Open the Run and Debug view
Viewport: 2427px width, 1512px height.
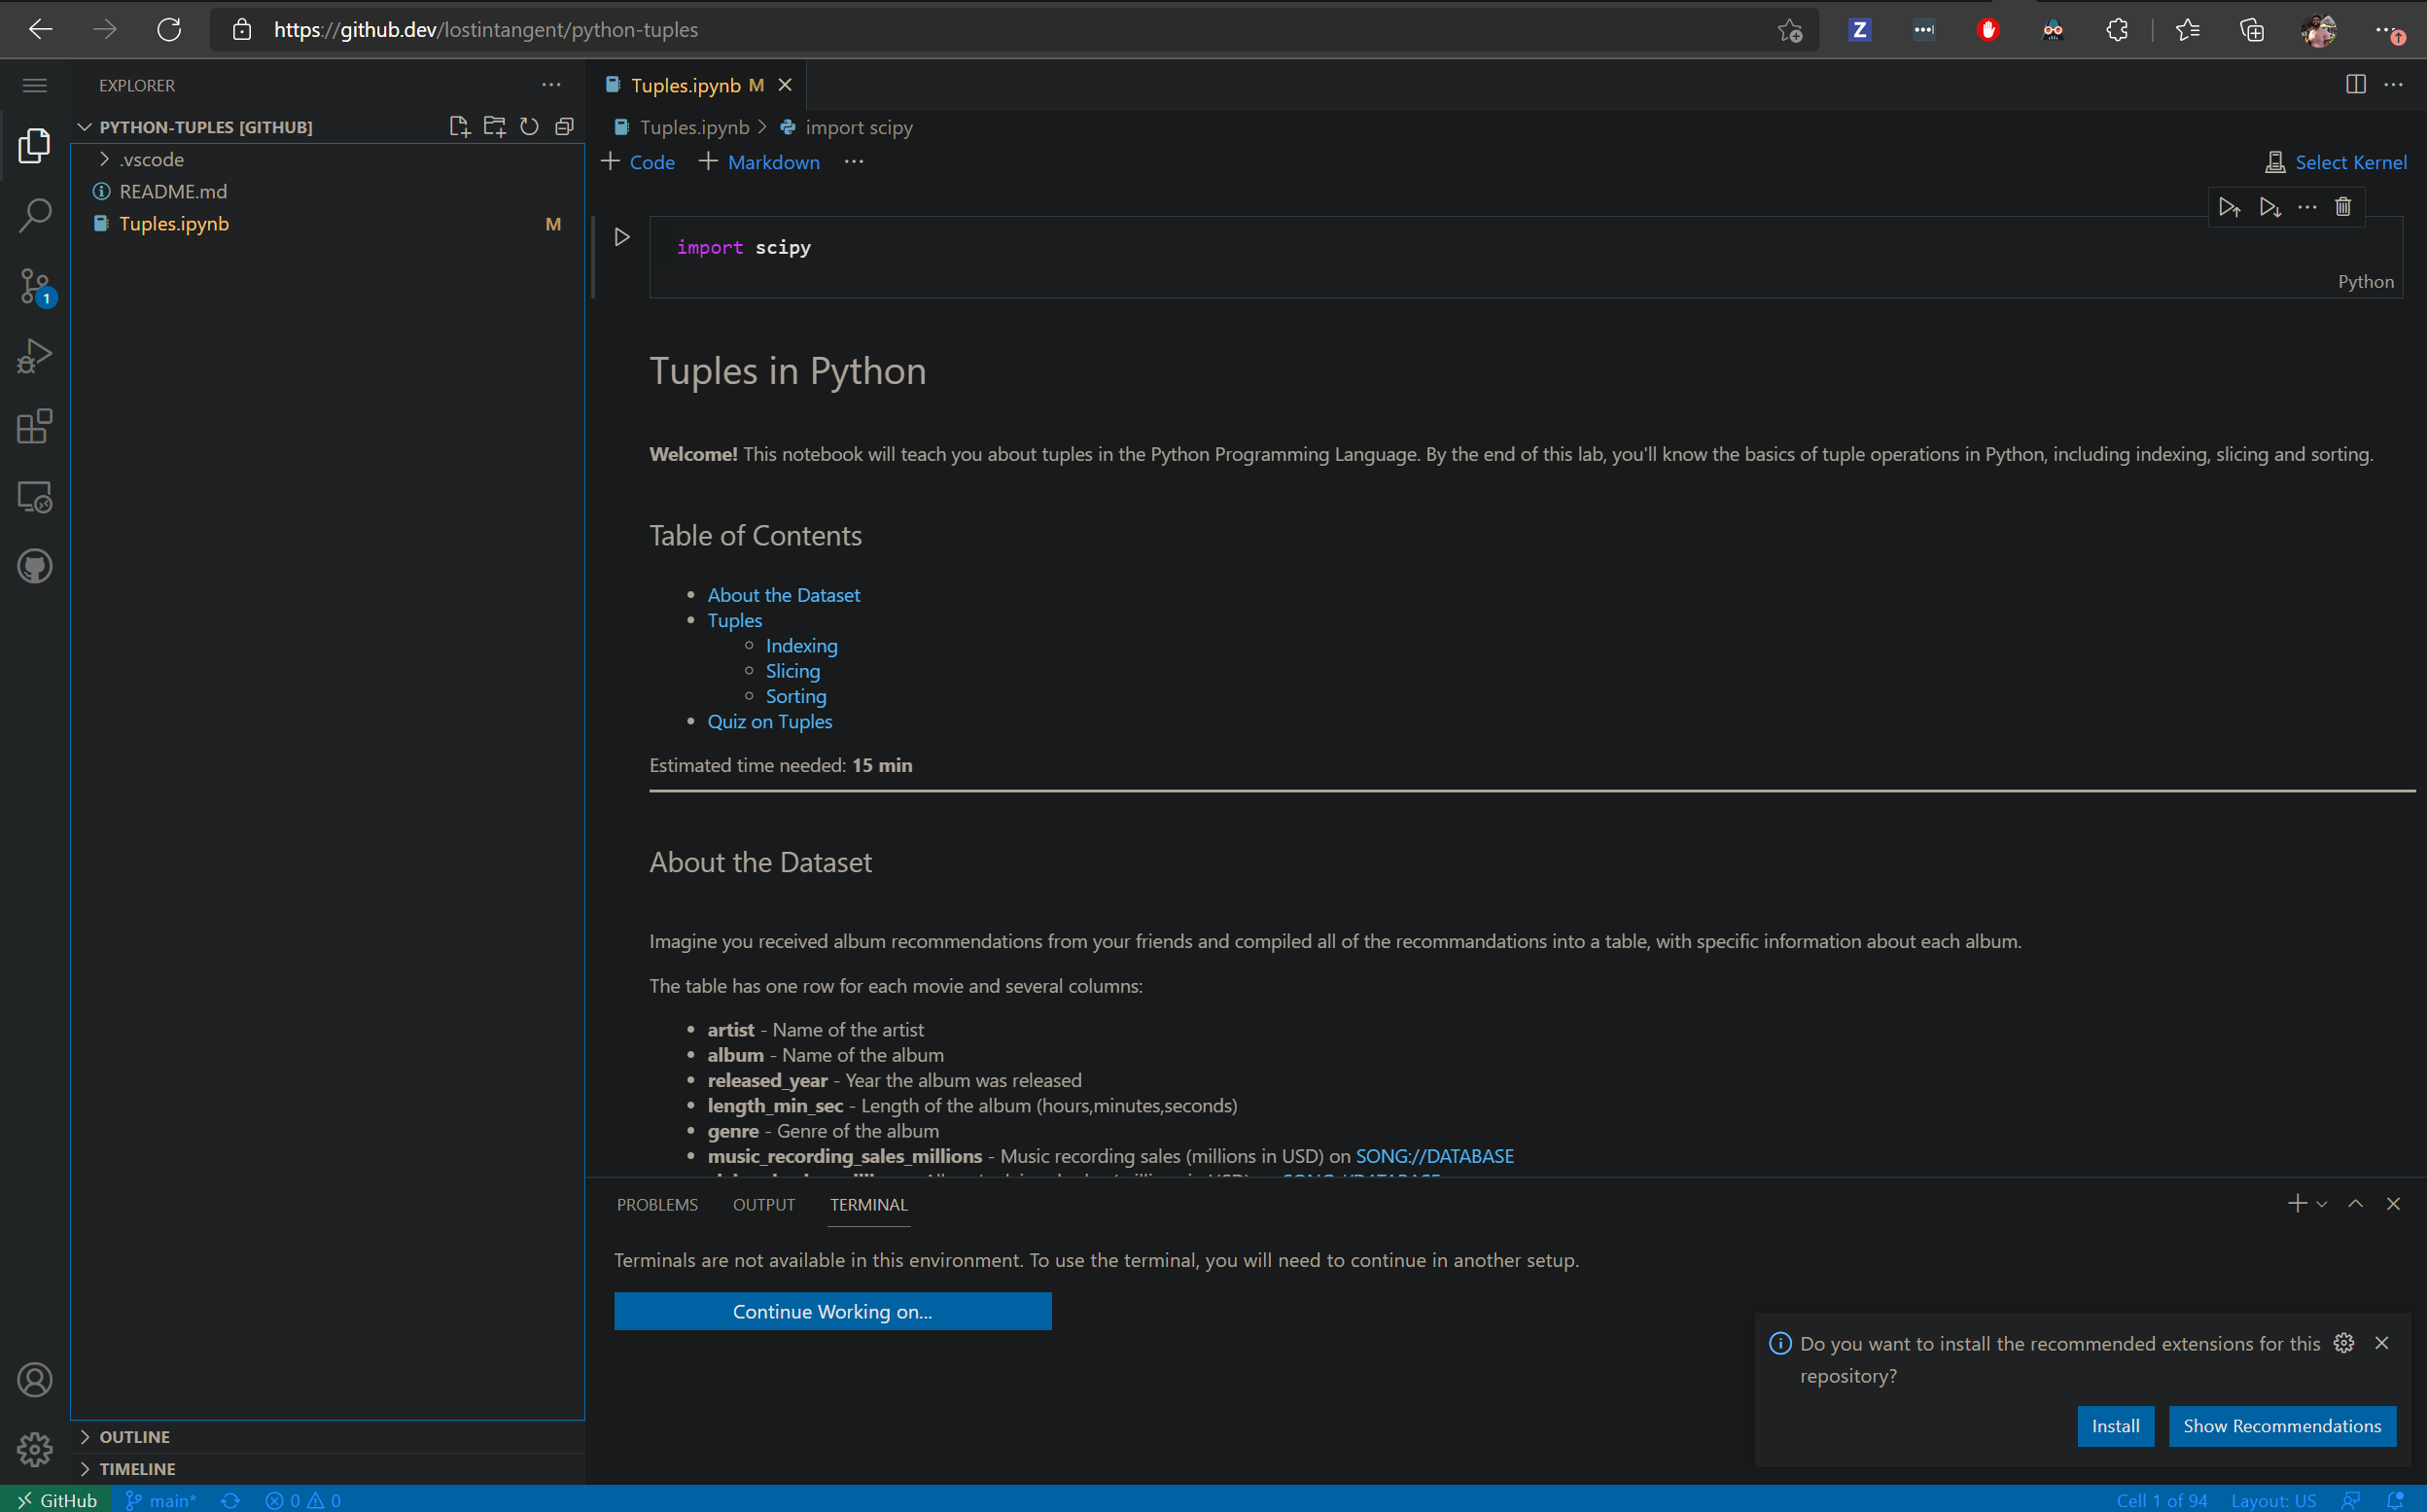(x=34, y=355)
